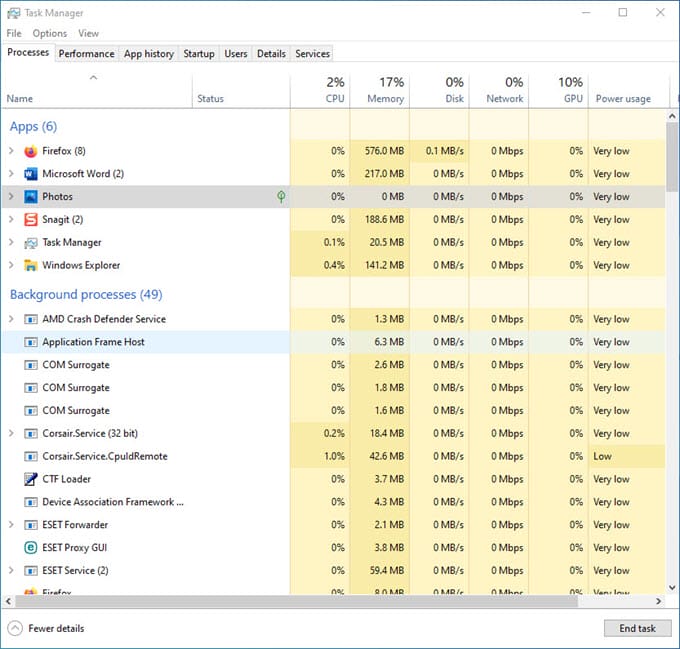The image size is (680, 649).
Task: Click the Microsoft Word icon
Action: tap(31, 174)
